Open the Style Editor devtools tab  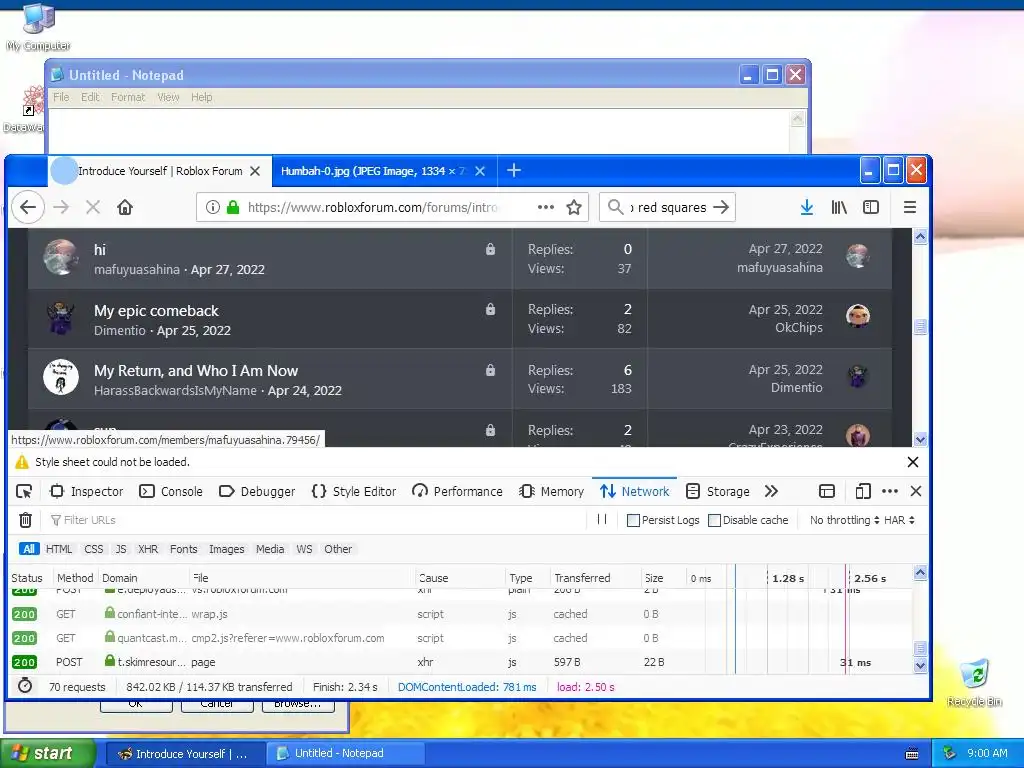[355, 491]
